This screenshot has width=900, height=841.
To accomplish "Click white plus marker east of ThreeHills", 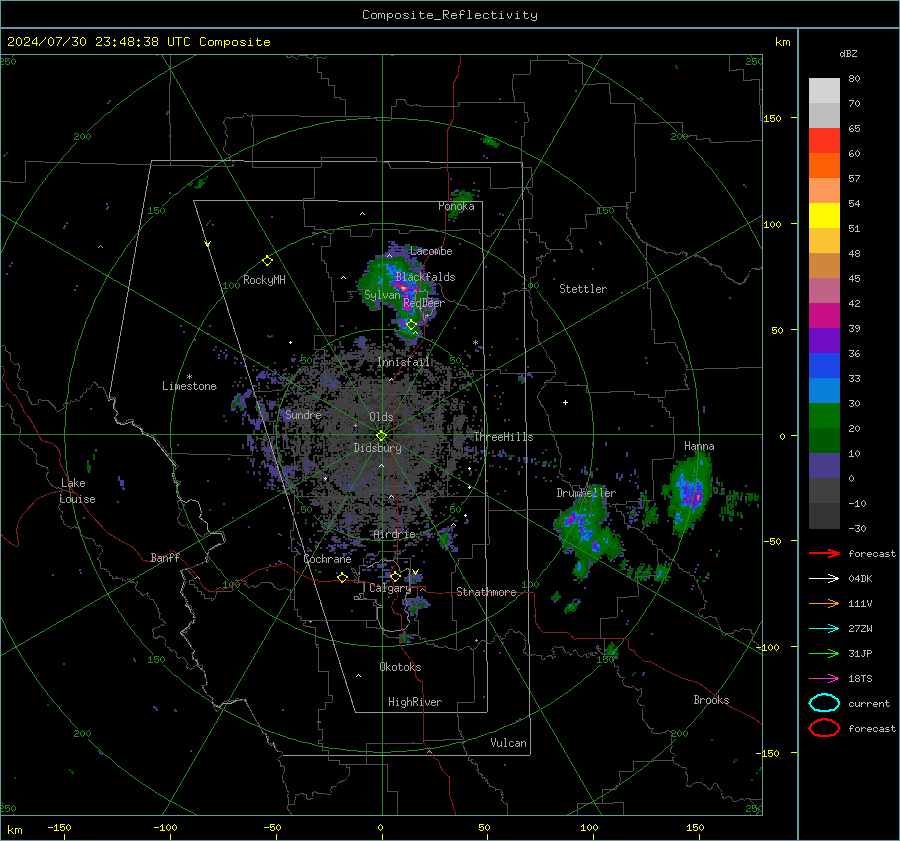I will pos(565,402).
